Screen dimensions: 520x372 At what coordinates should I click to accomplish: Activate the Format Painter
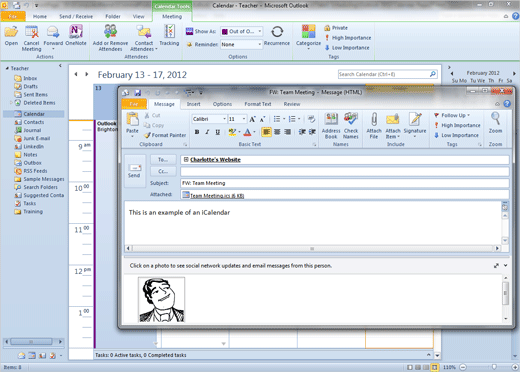[165, 135]
